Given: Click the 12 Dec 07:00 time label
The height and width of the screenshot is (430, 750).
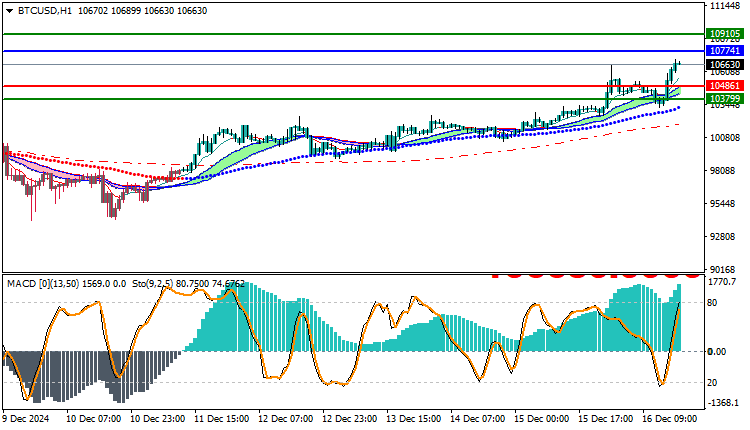Looking at the screenshot, I should click(x=286, y=419).
